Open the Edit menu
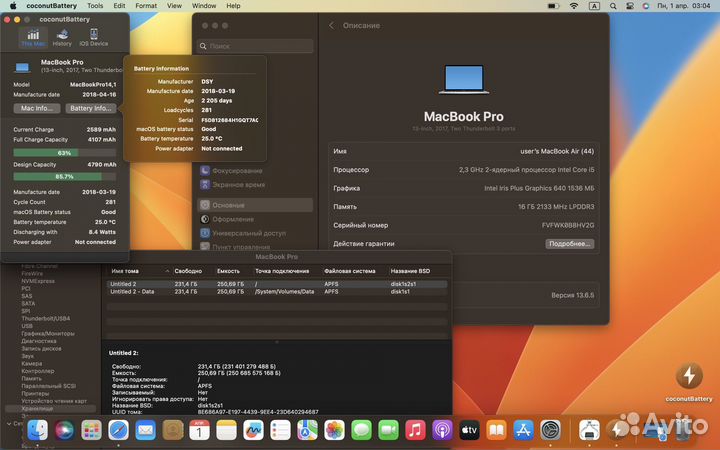The width and height of the screenshot is (720, 450). pos(119,6)
